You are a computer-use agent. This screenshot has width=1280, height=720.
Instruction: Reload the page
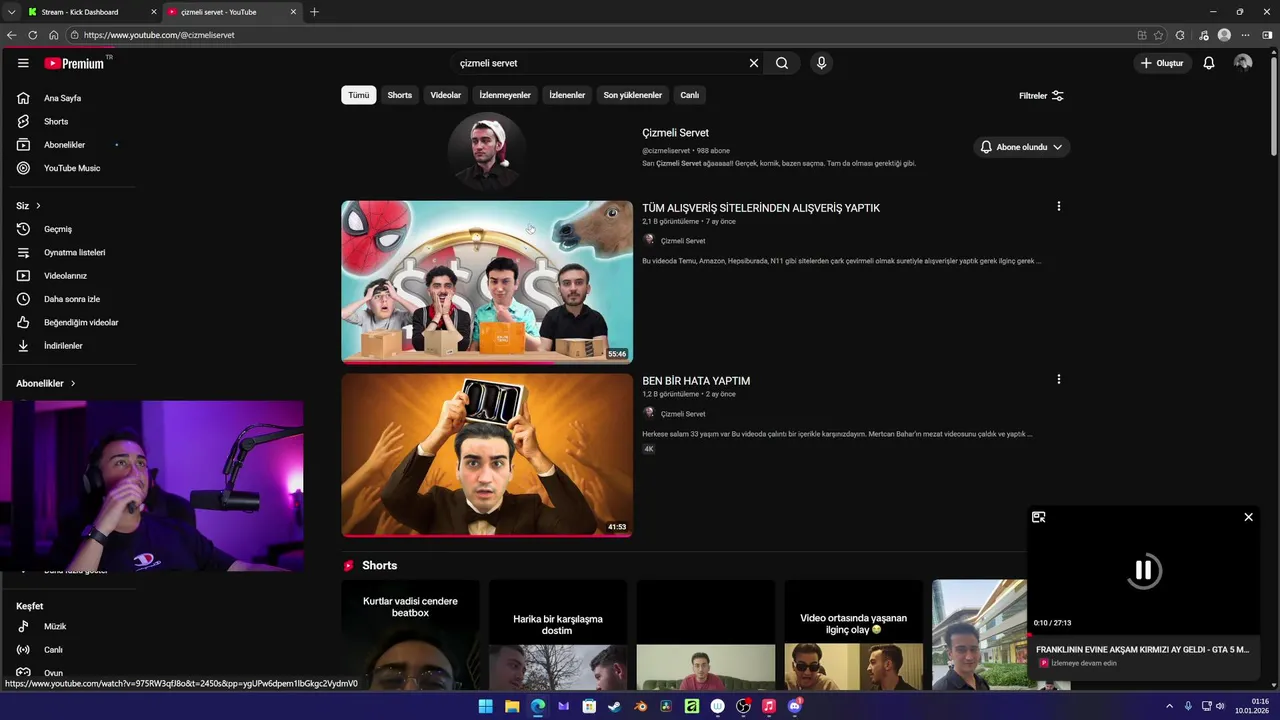click(x=32, y=35)
